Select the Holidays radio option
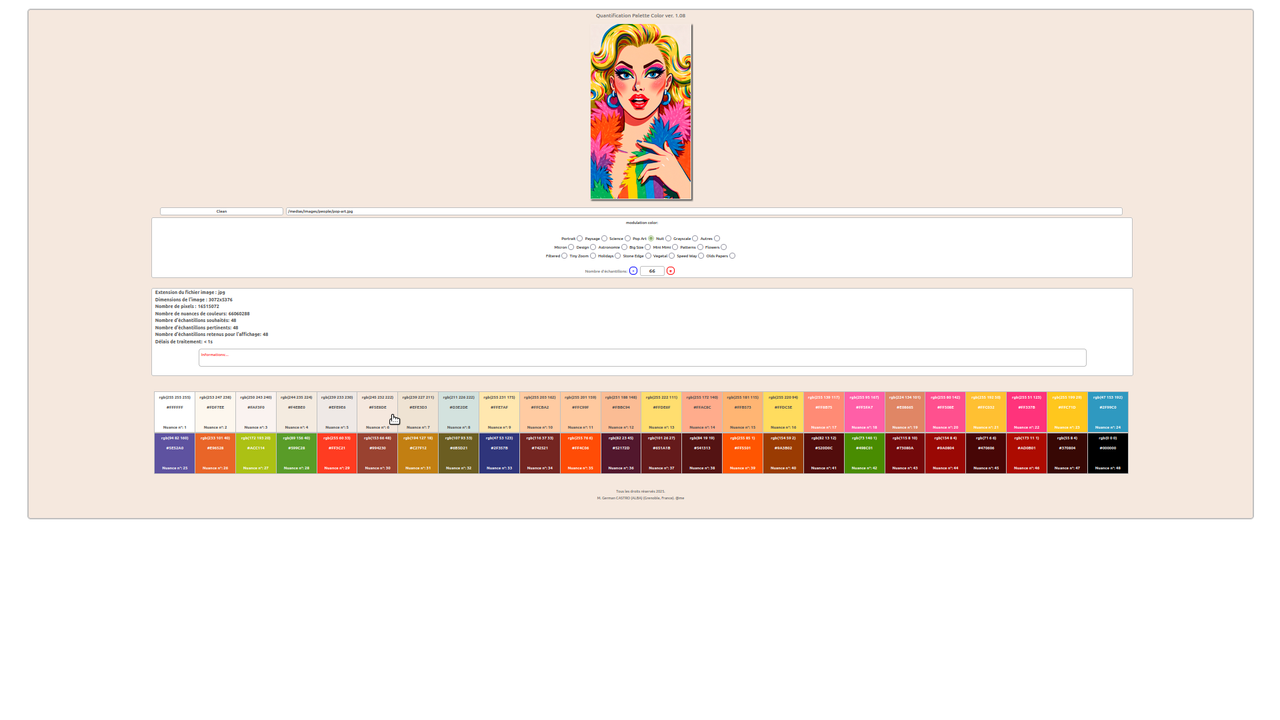 618,256
